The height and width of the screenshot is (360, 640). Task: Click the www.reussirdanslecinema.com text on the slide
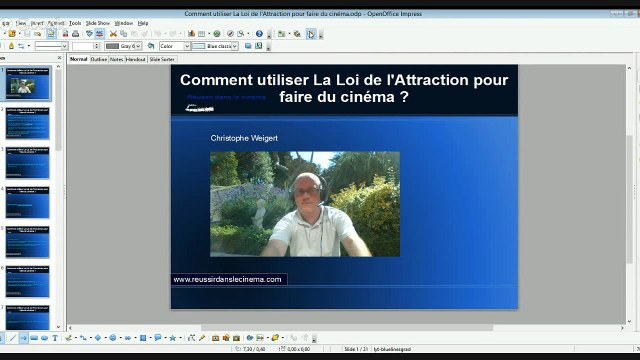click(x=227, y=280)
